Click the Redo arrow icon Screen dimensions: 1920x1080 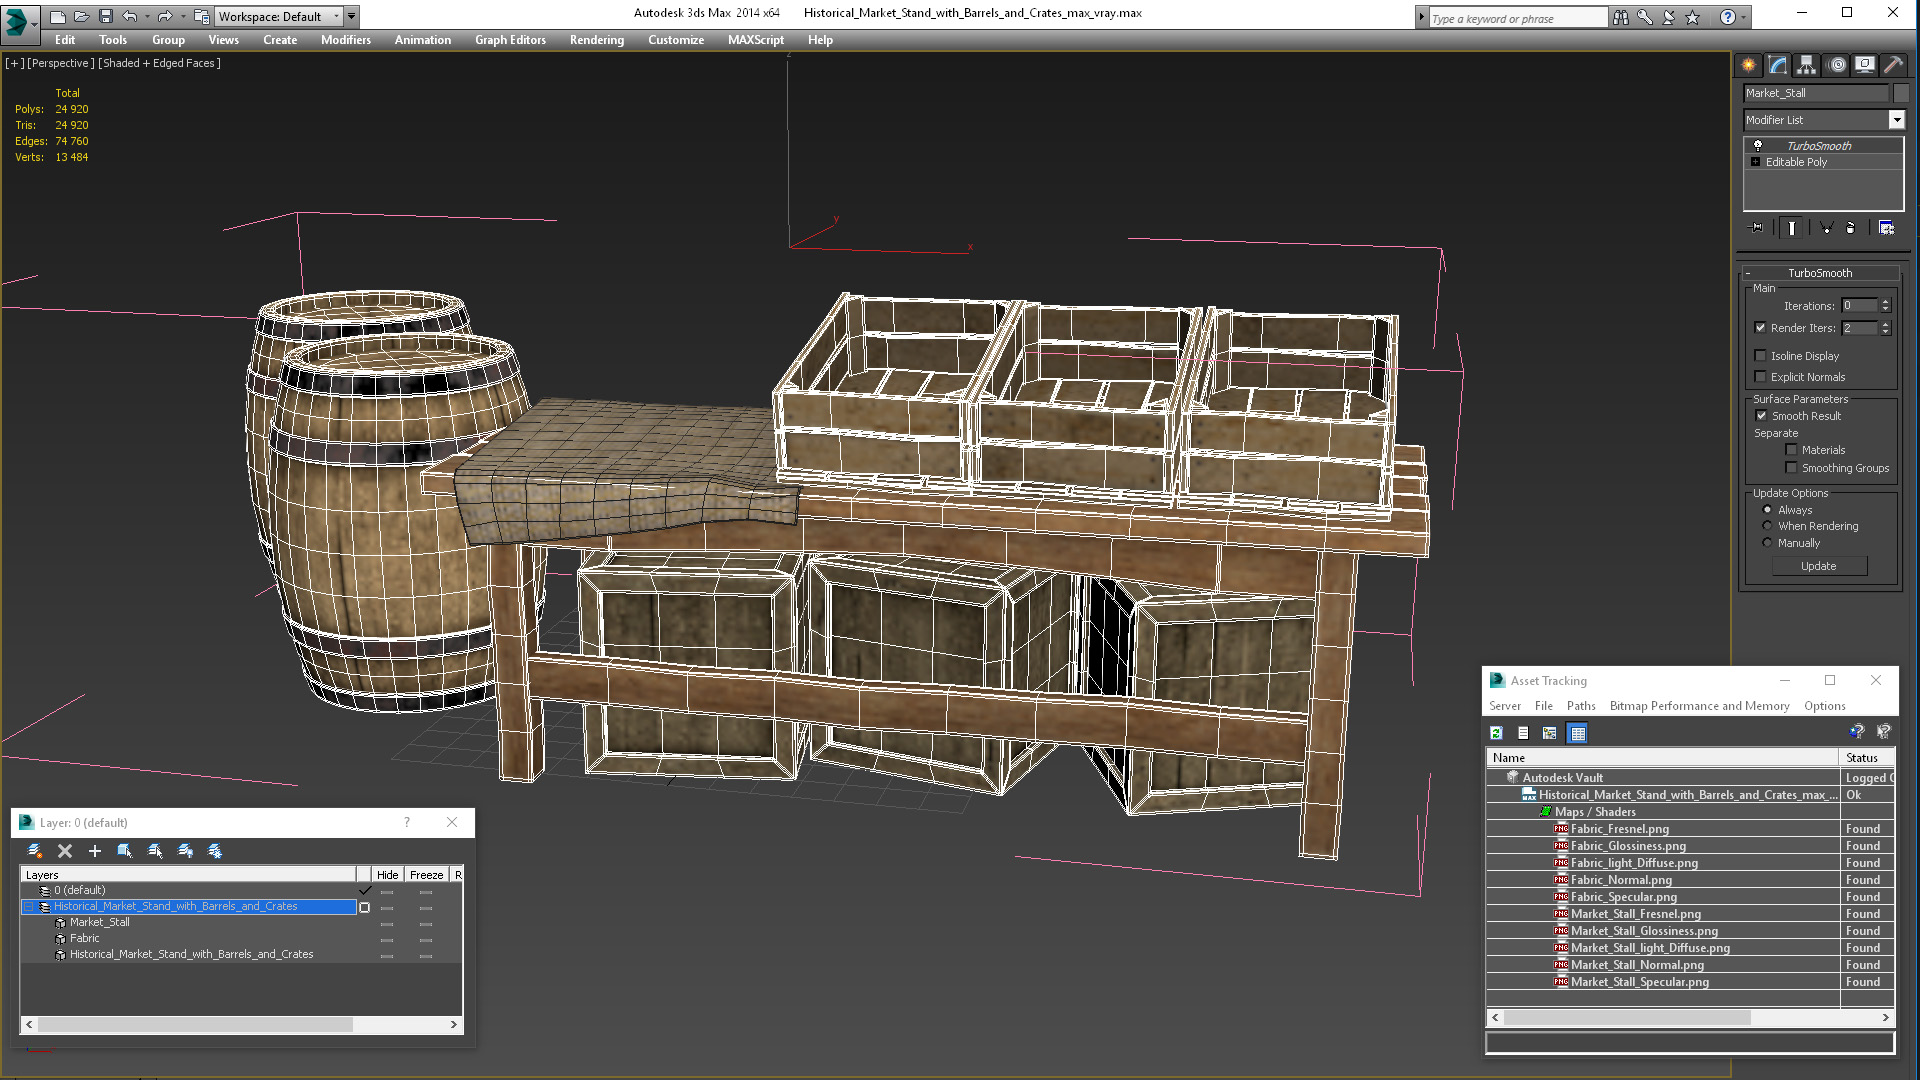[x=165, y=16]
